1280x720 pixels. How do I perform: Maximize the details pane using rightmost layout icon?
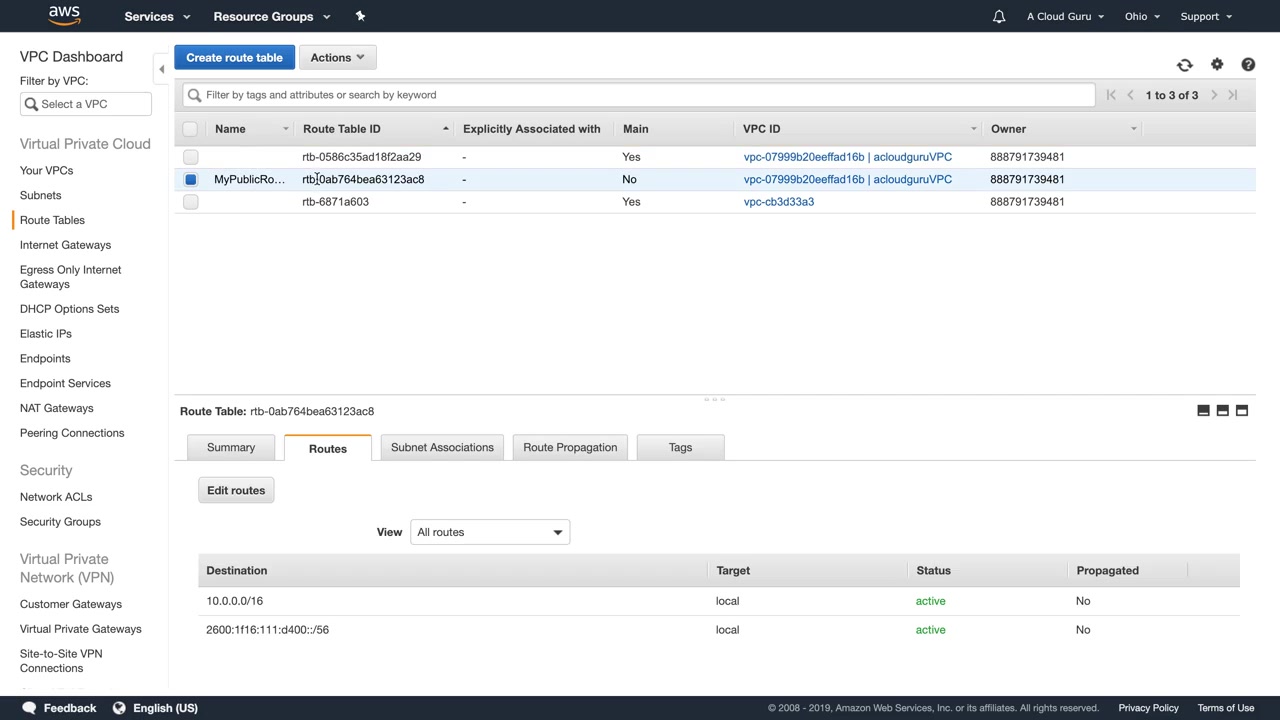(1242, 411)
